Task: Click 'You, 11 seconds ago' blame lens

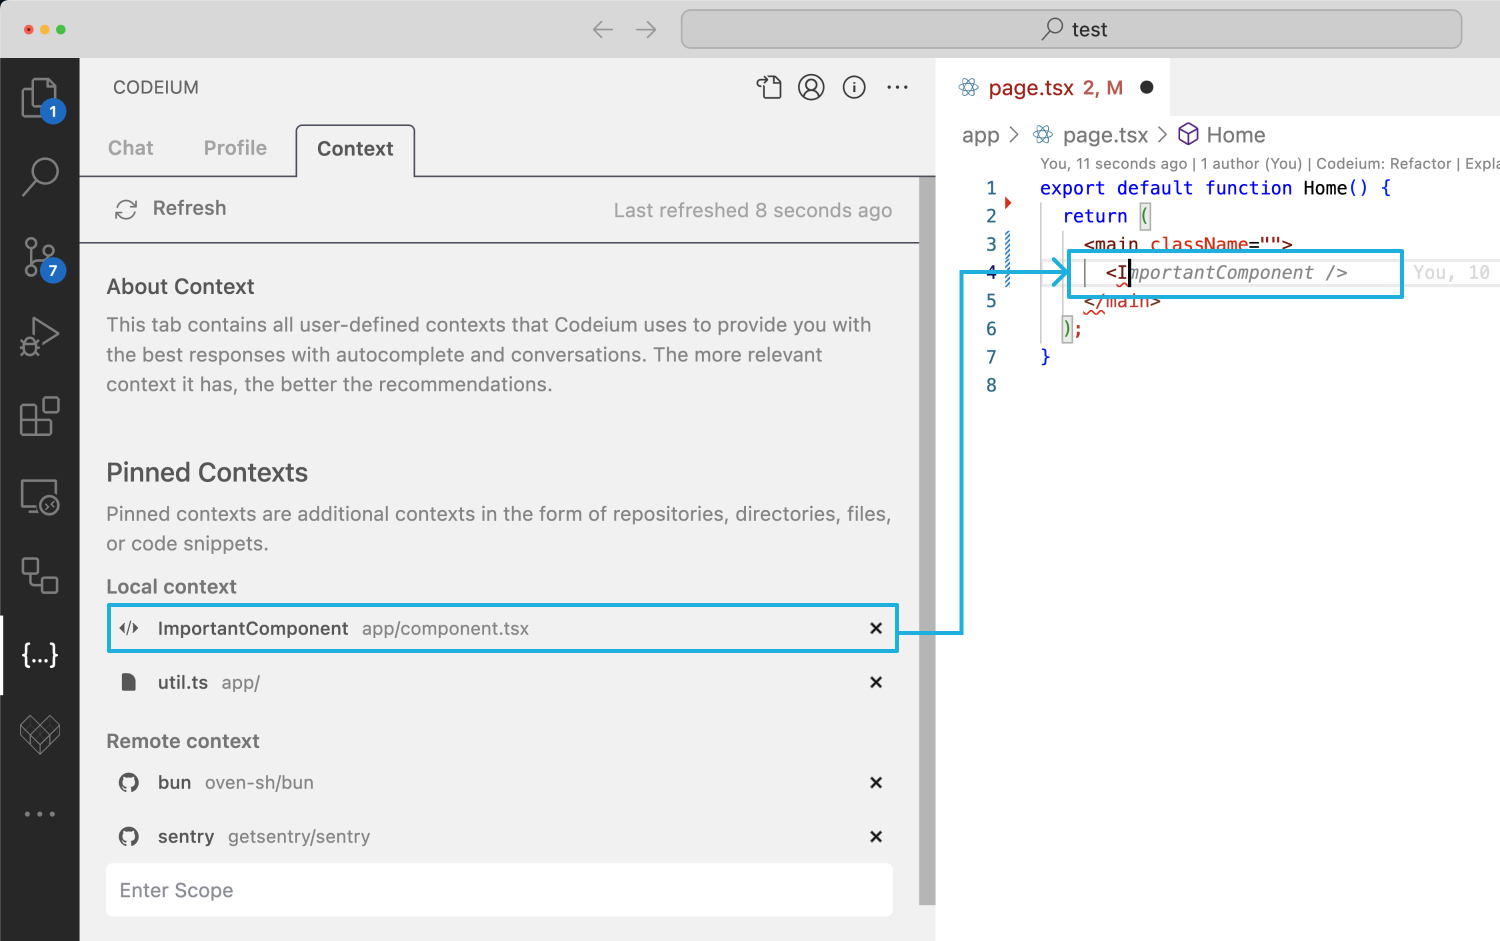Action: (1113, 164)
